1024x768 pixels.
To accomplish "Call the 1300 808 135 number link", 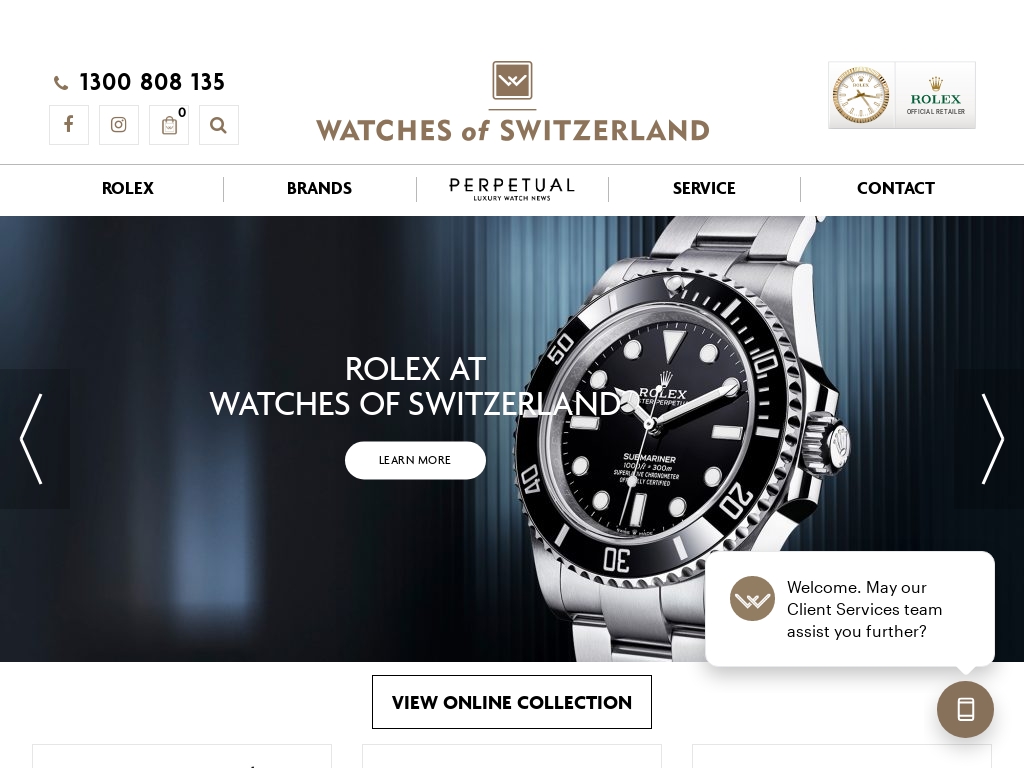I will point(152,82).
